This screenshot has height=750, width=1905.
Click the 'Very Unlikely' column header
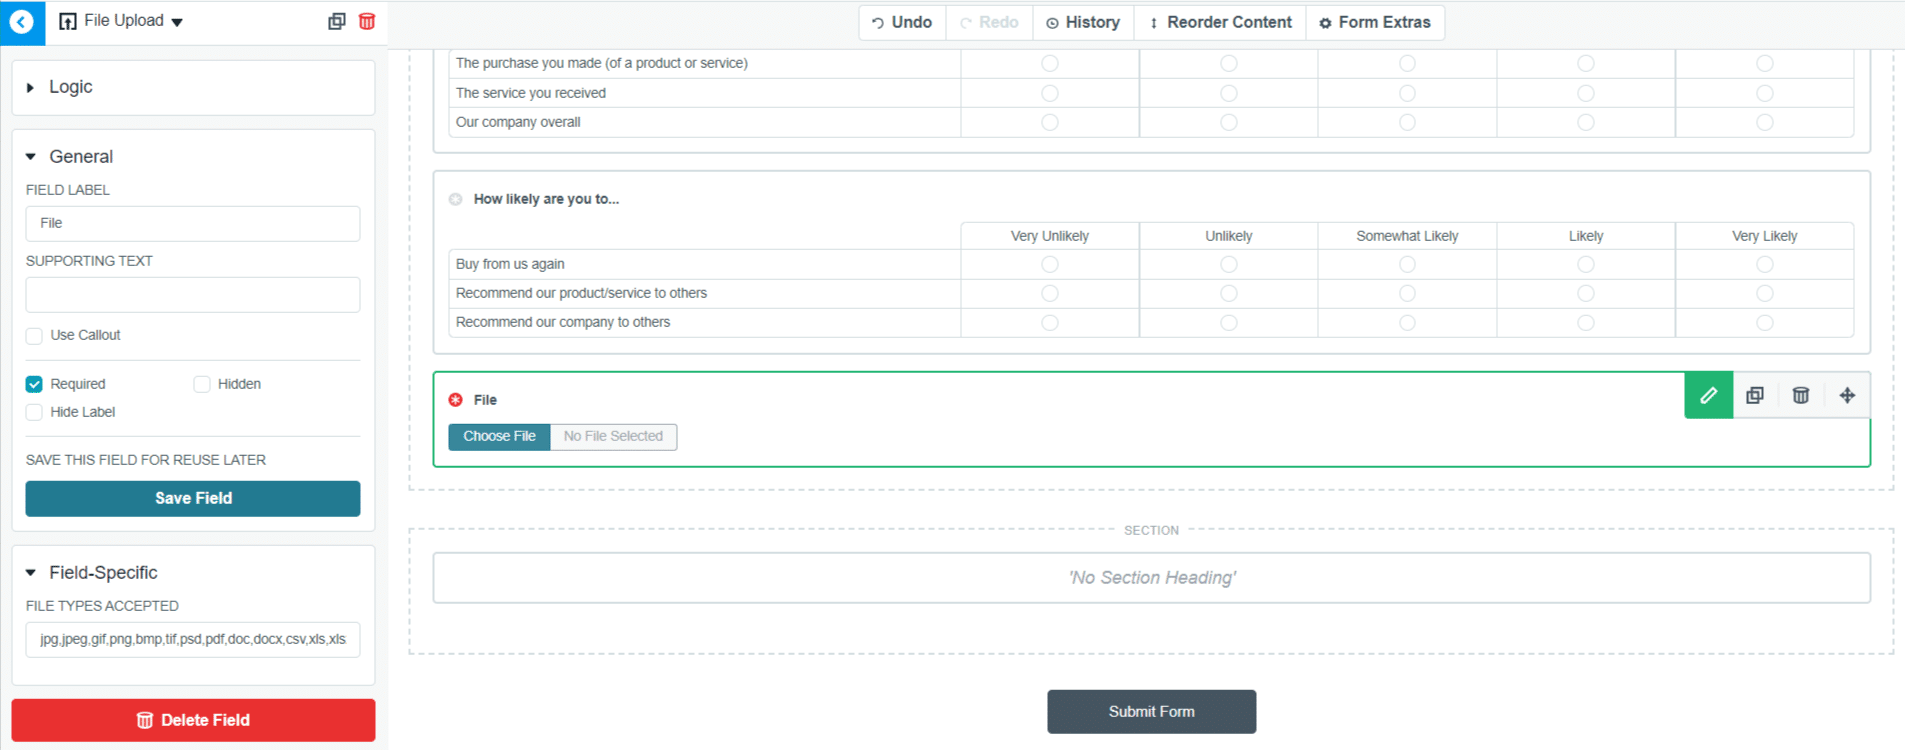1049,236
